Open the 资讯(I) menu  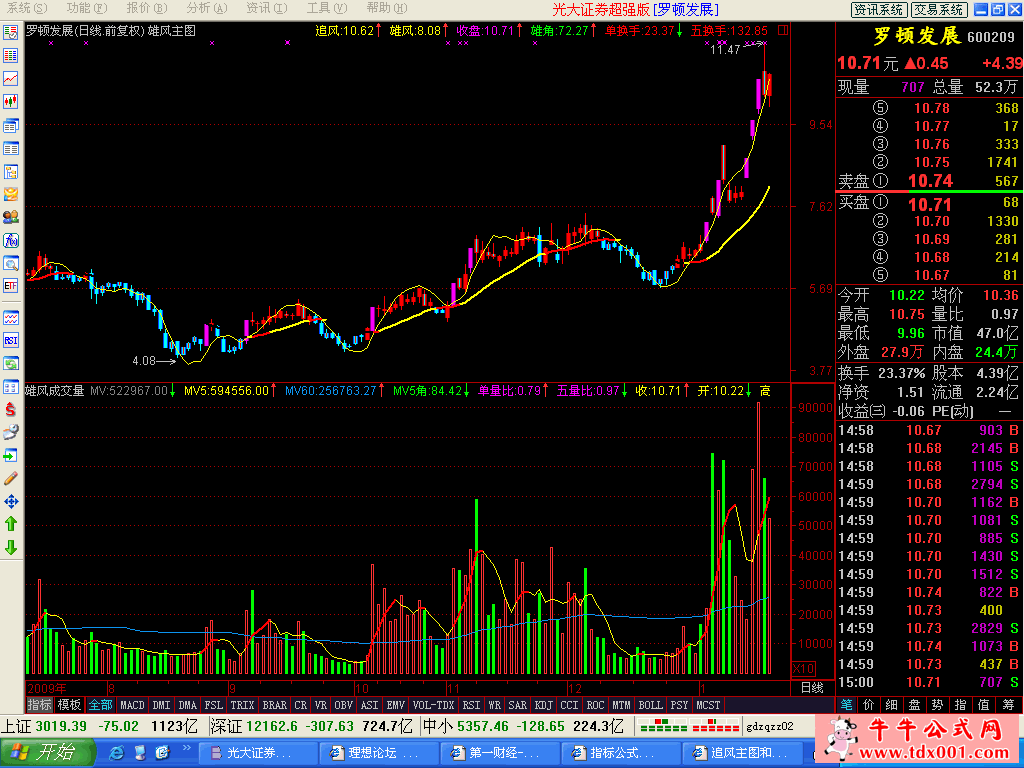(x=266, y=8)
